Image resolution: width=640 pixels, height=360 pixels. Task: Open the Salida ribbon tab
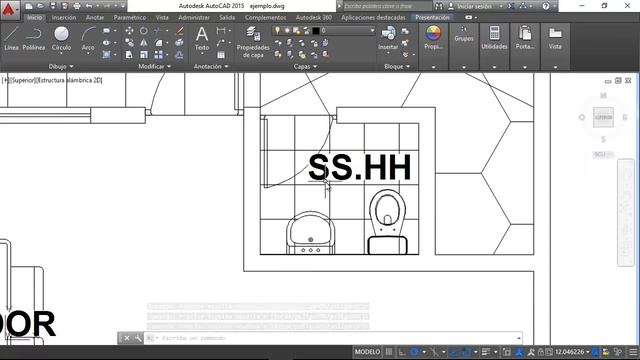click(227, 18)
